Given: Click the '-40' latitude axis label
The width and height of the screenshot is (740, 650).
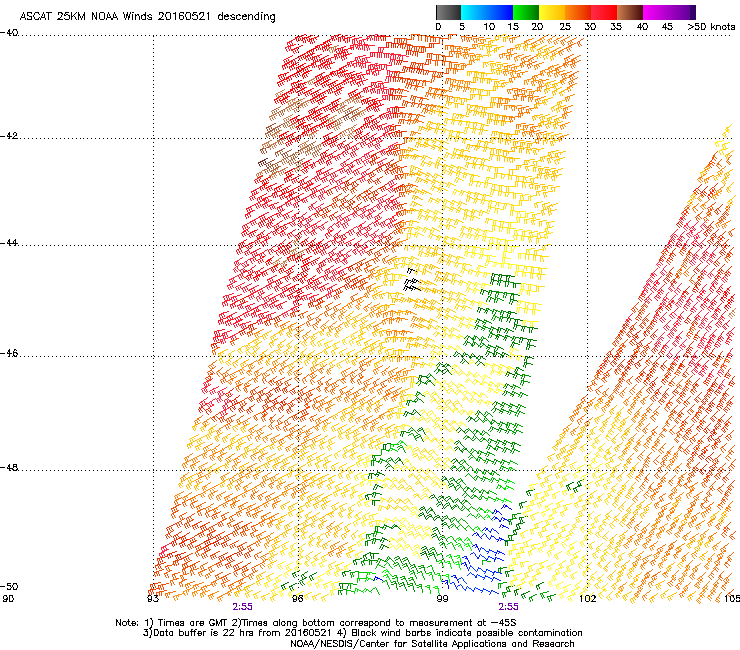Looking at the screenshot, I should coord(9,33).
